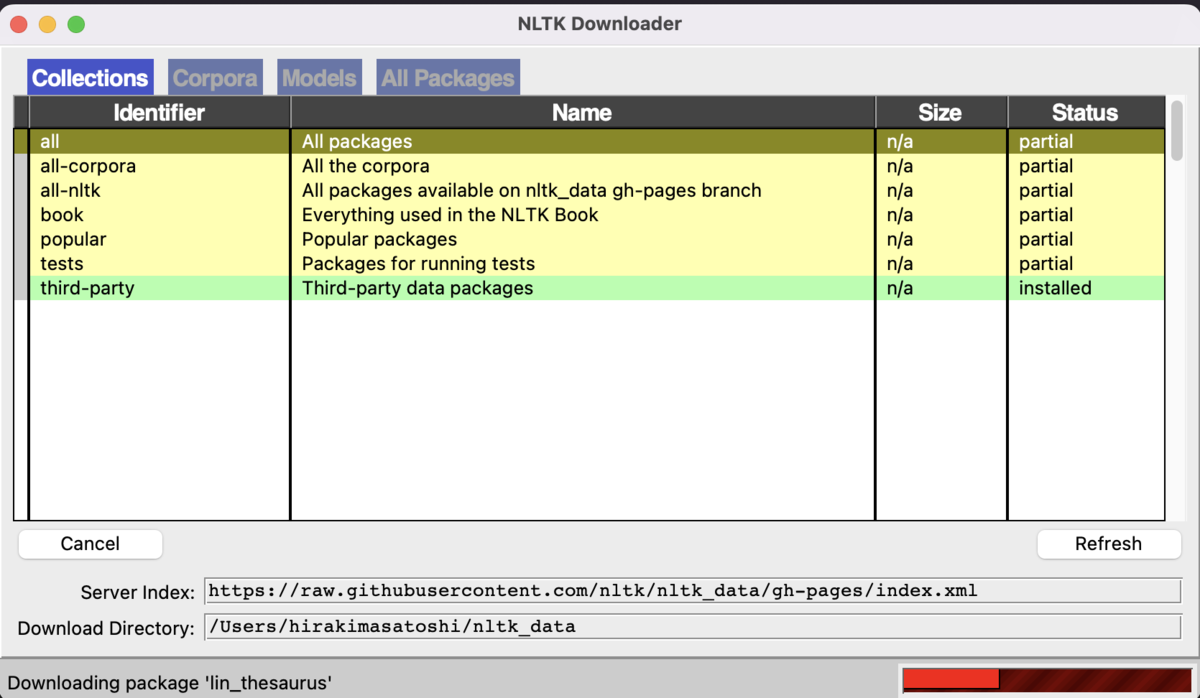Image resolution: width=1200 pixels, height=698 pixels.
Task: Open the Corpora tab
Action: pos(215,78)
